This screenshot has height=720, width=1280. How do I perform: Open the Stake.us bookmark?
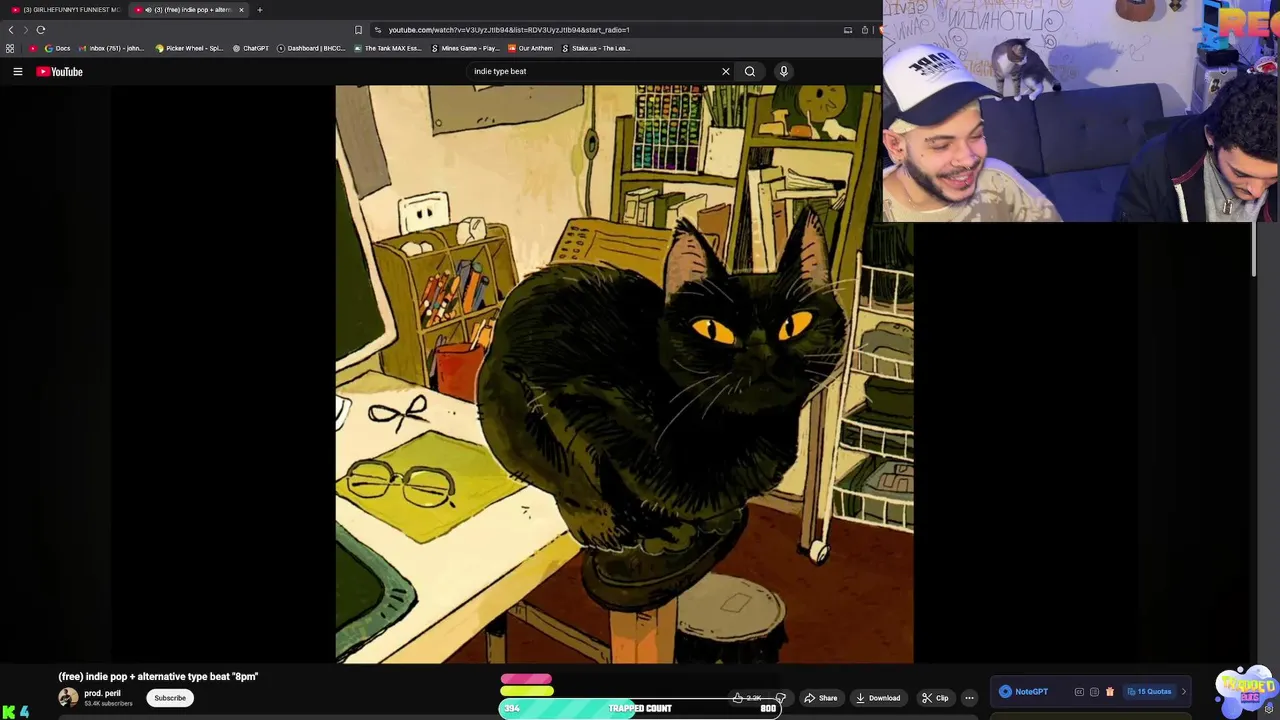[596, 48]
